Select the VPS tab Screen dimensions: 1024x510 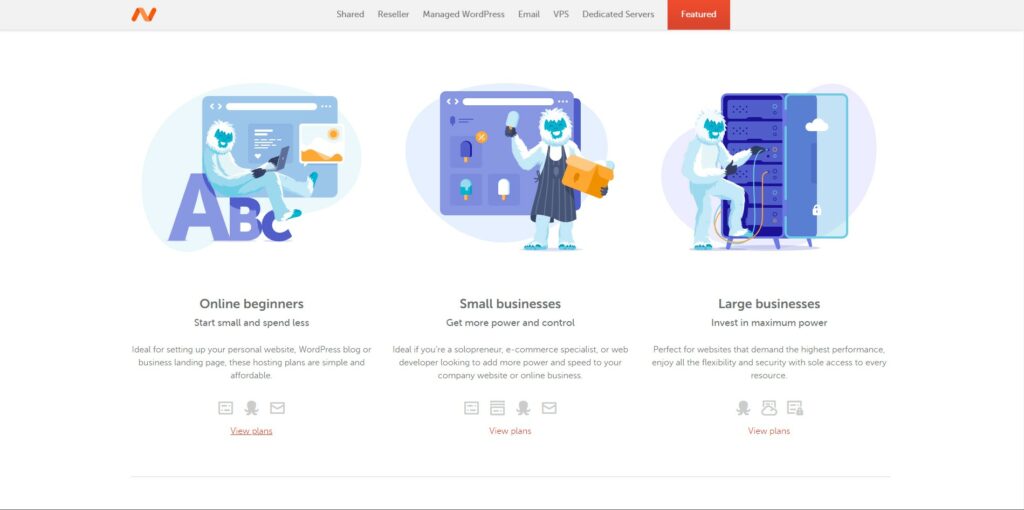coord(561,14)
